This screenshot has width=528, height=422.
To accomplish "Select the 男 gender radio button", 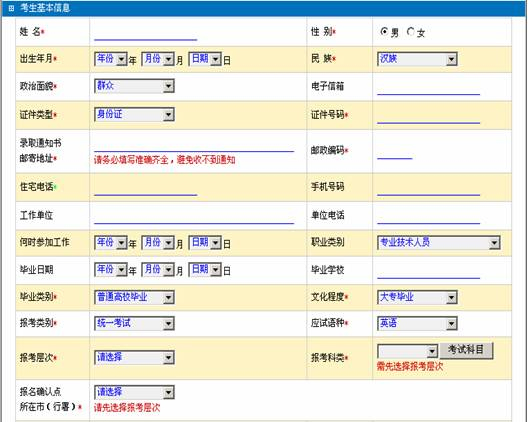I will (384, 32).
